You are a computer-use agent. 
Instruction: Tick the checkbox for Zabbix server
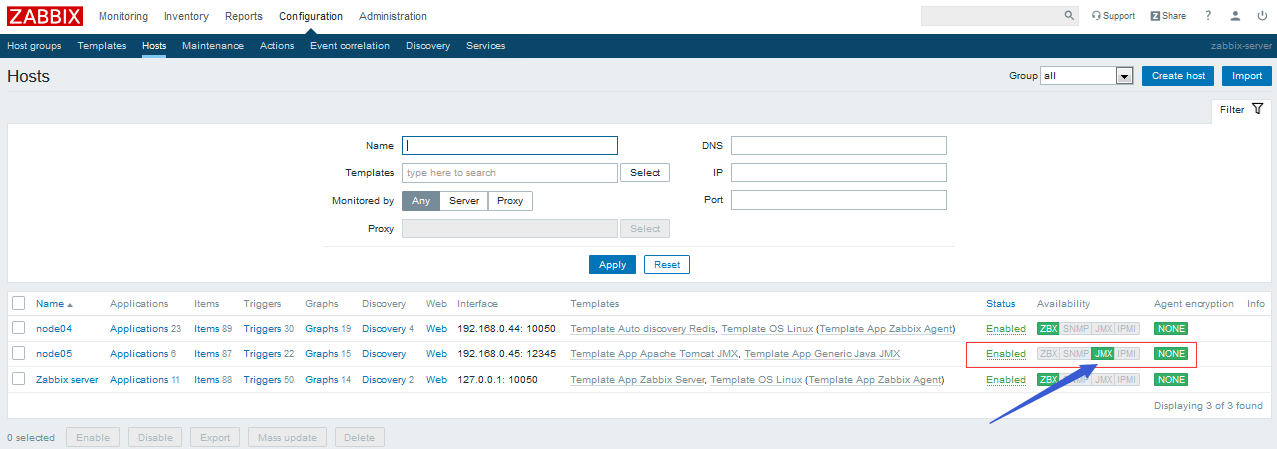pyautogui.click(x=19, y=379)
